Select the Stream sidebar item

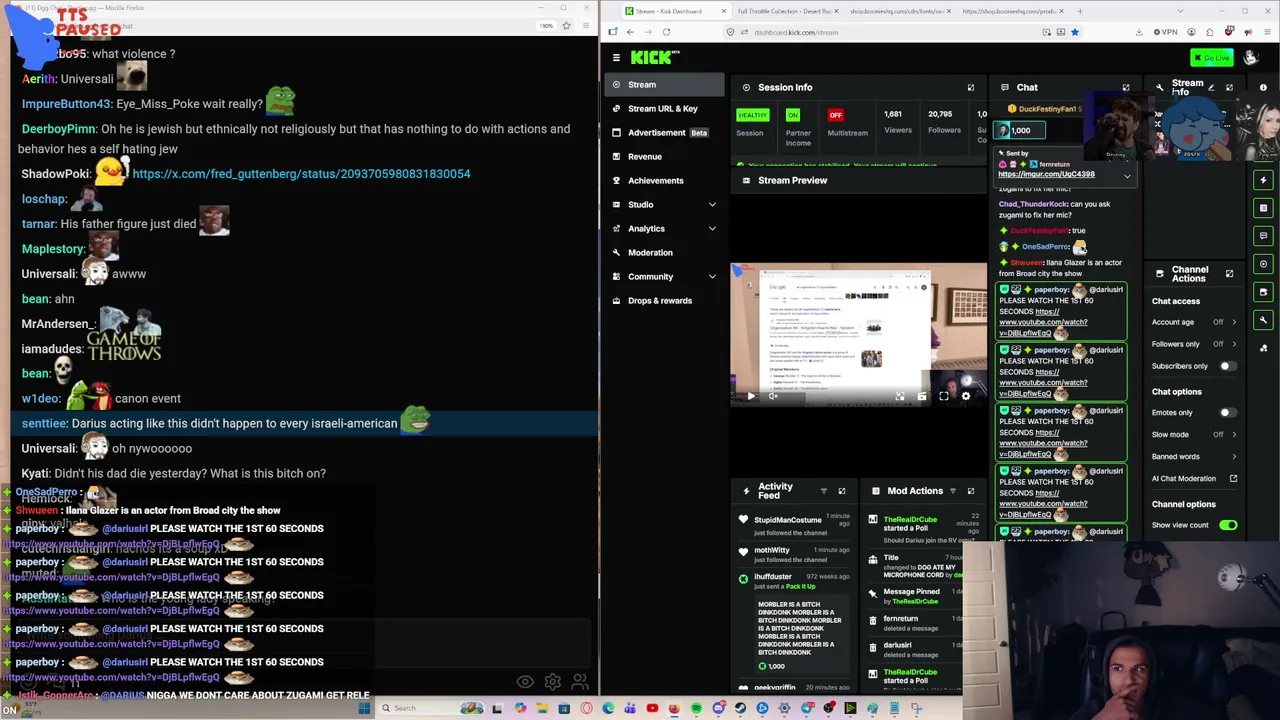pos(664,85)
